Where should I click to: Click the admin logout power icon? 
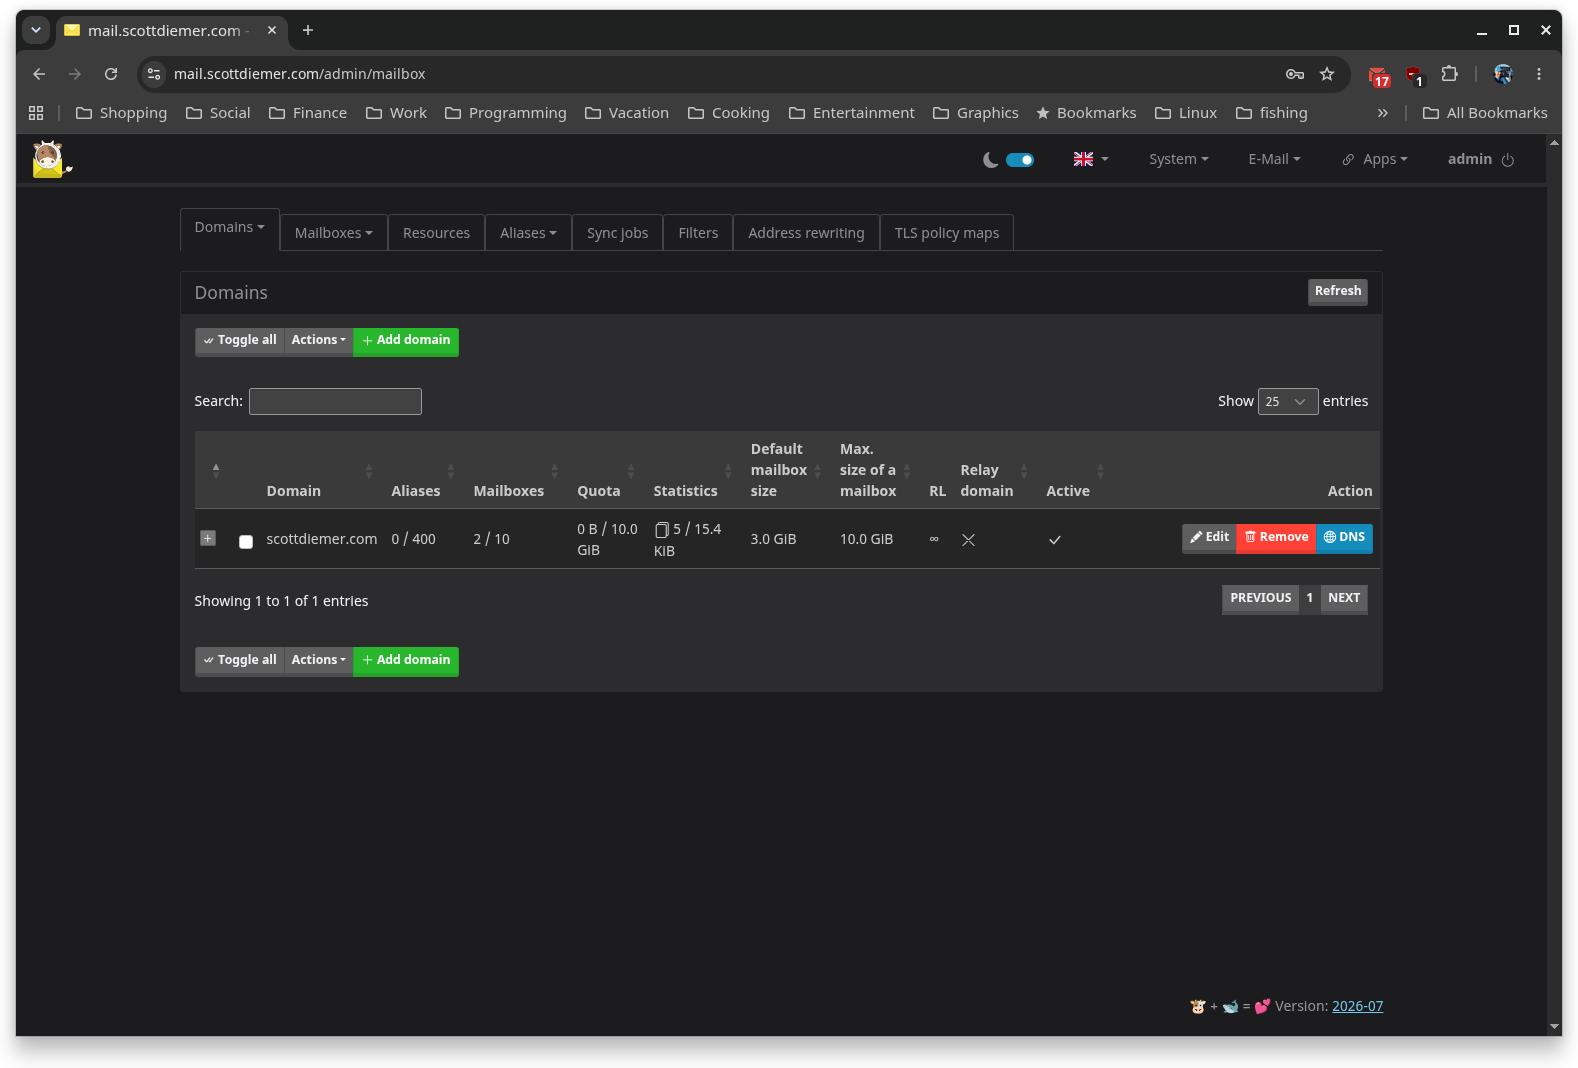pyautogui.click(x=1508, y=160)
